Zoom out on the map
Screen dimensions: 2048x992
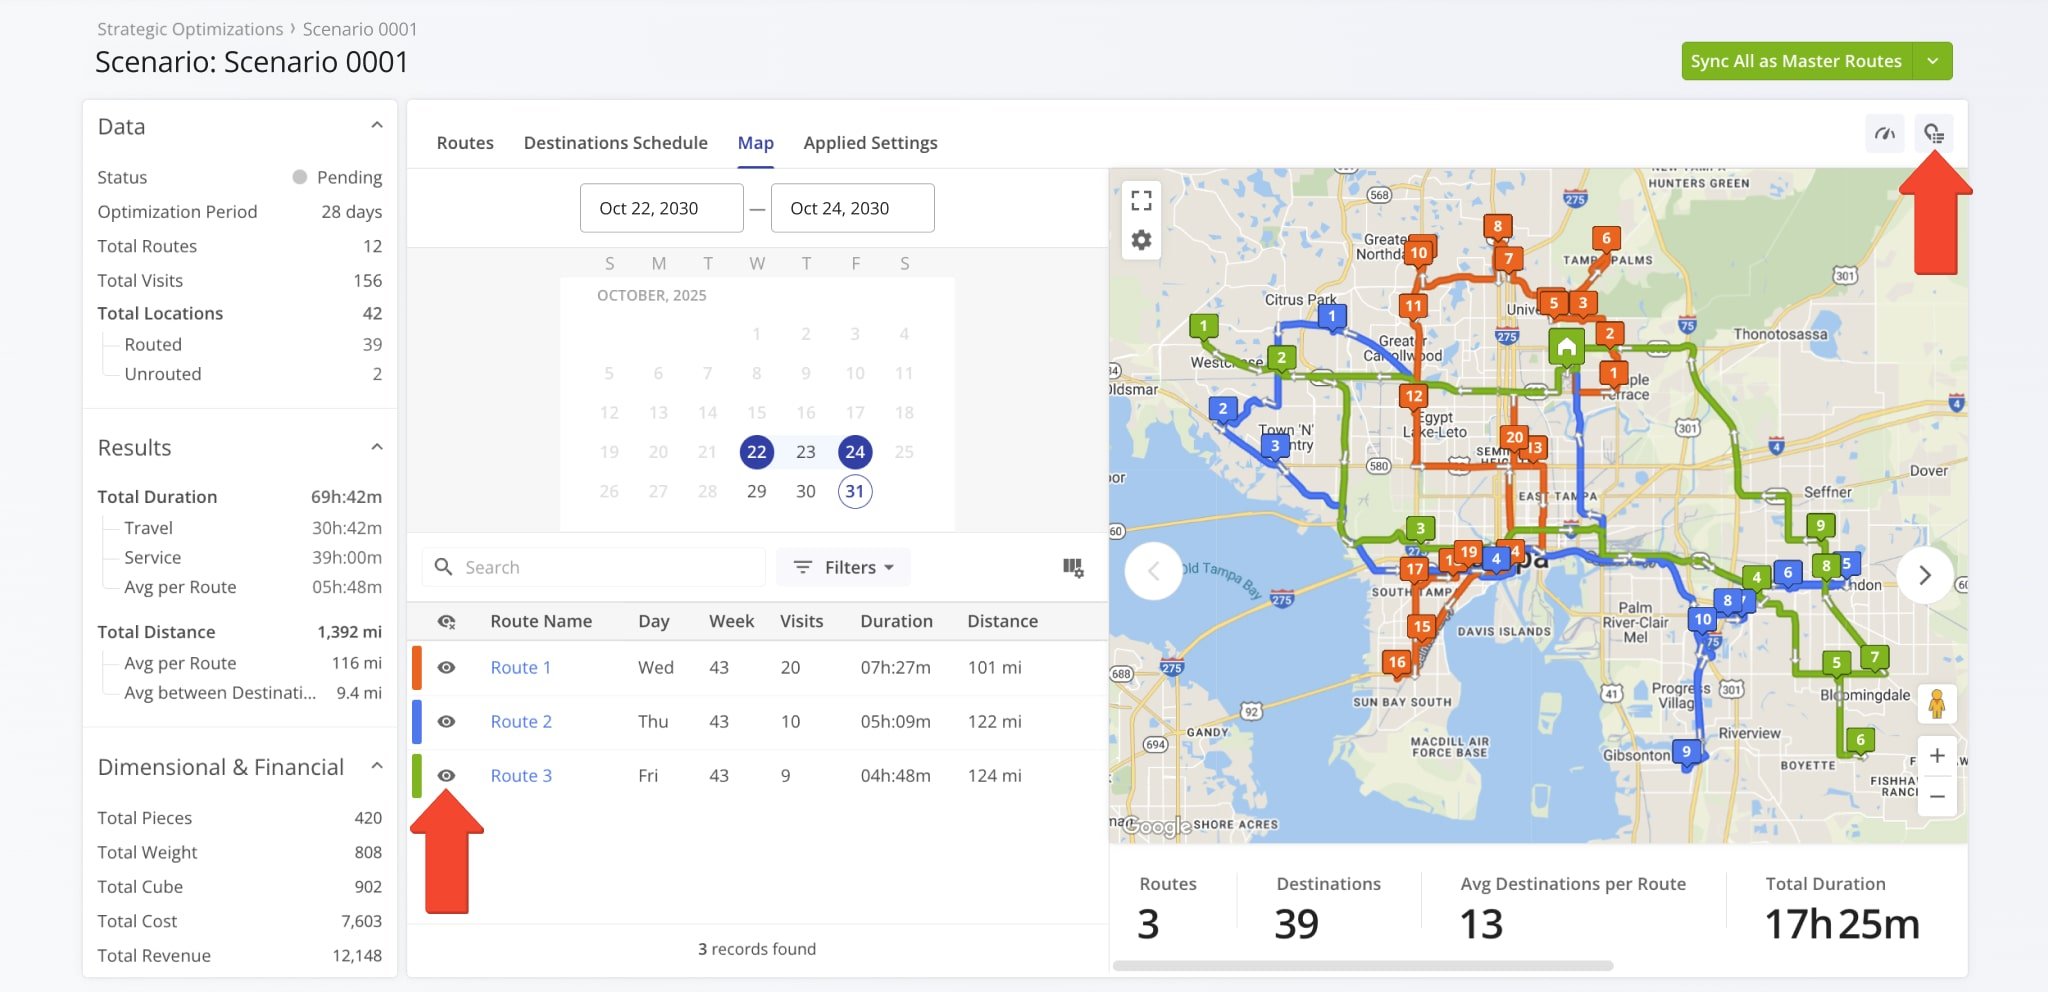[1937, 797]
